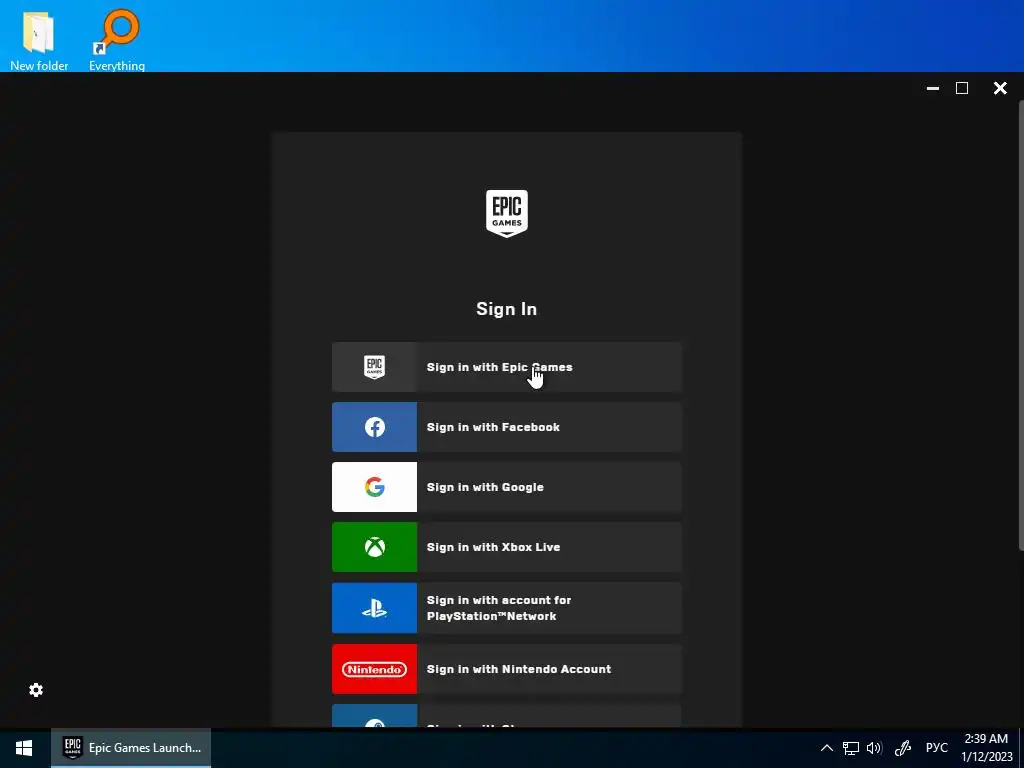1024x768 pixels.
Task: Maximize the Epic Games Launcher window
Action: pyautogui.click(x=962, y=88)
